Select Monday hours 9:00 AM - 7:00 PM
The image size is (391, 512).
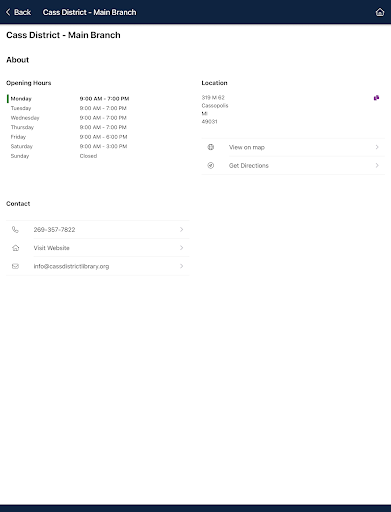point(104,99)
